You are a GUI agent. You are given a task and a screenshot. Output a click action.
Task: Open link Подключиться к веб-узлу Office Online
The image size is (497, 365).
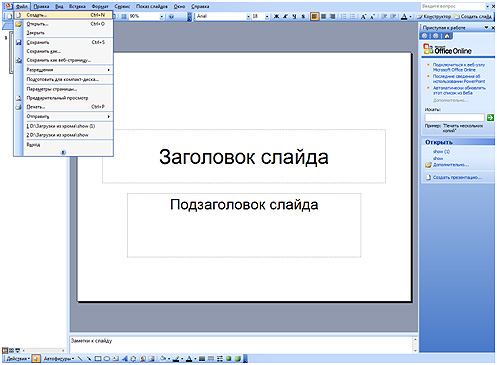pos(459,67)
